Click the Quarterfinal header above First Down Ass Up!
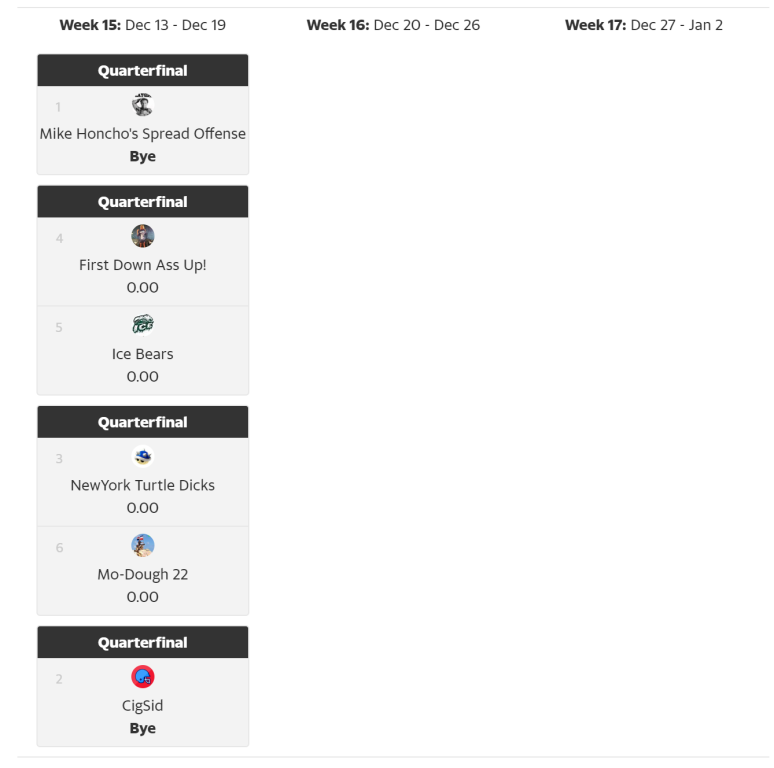 (143, 202)
